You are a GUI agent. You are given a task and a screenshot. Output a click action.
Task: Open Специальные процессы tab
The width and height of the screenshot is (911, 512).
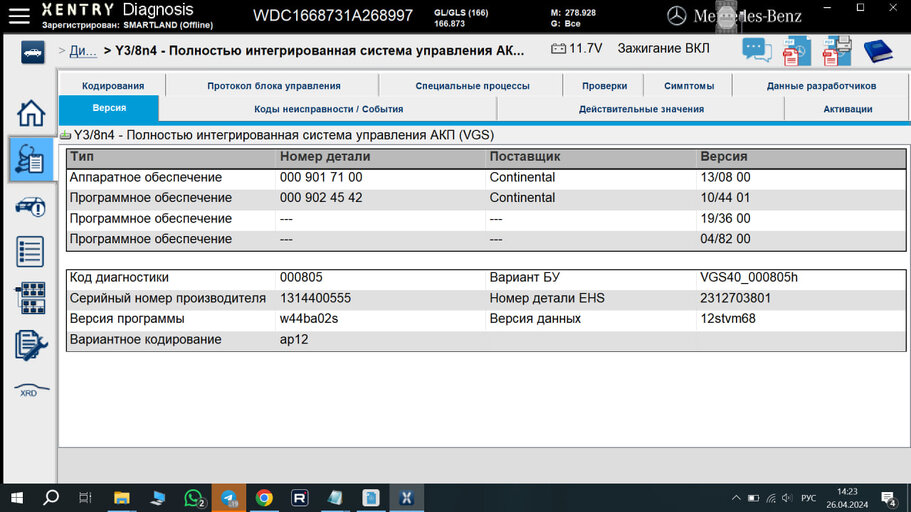pyautogui.click(x=472, y=85)
